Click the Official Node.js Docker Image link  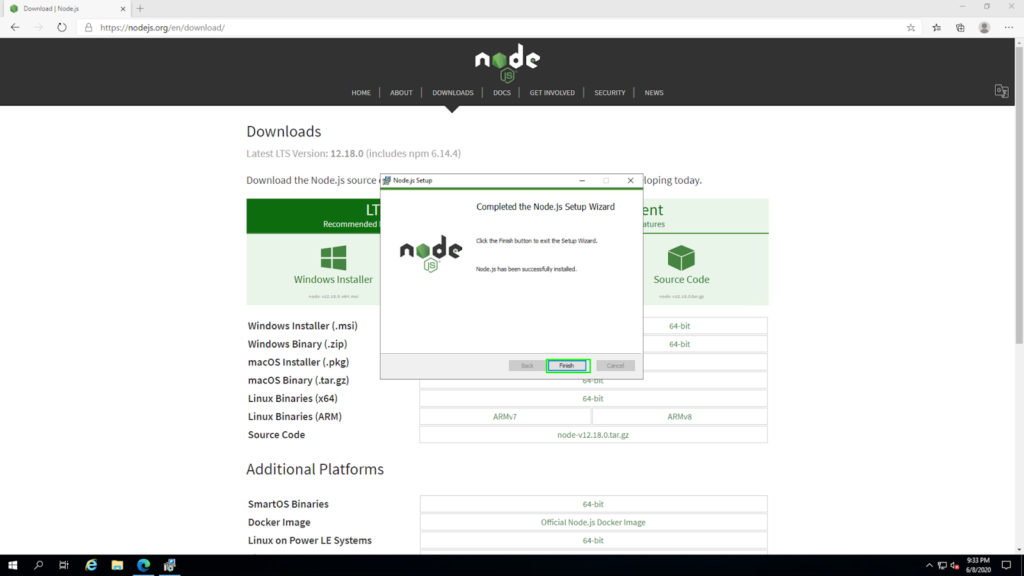592,521
